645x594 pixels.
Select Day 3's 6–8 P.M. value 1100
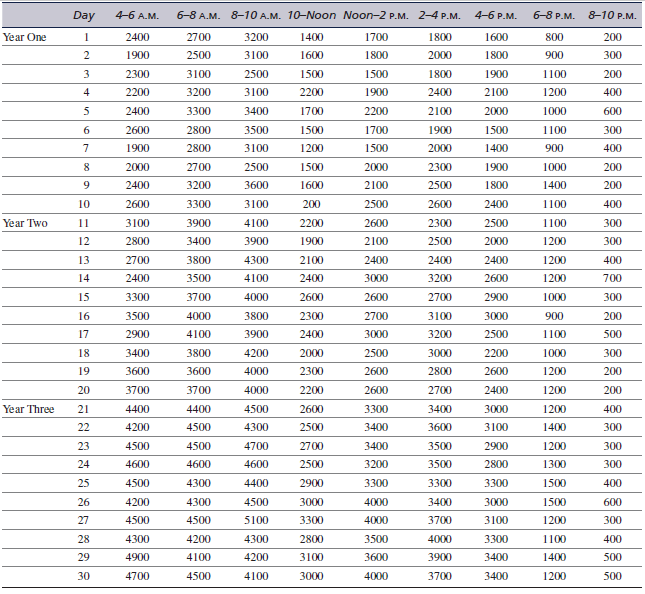pos(555,74)
